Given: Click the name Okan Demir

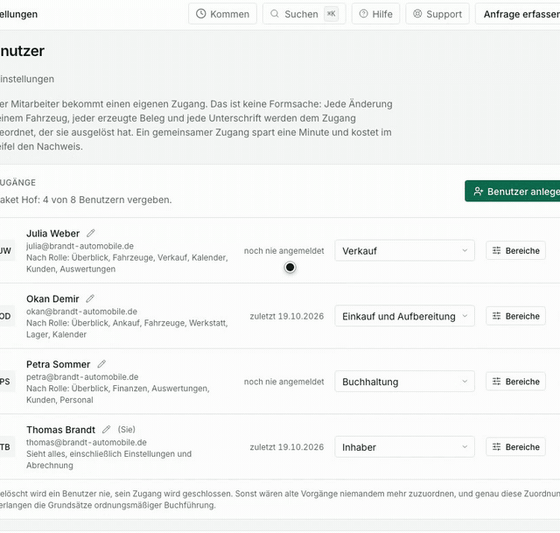Looking at the screenshot, I should point(52,299).
